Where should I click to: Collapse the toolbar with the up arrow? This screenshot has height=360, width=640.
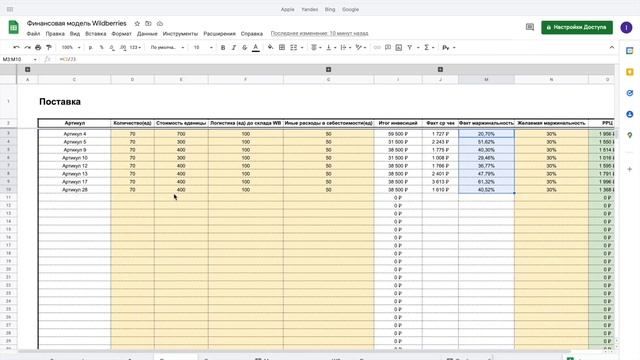pos(611,47)
